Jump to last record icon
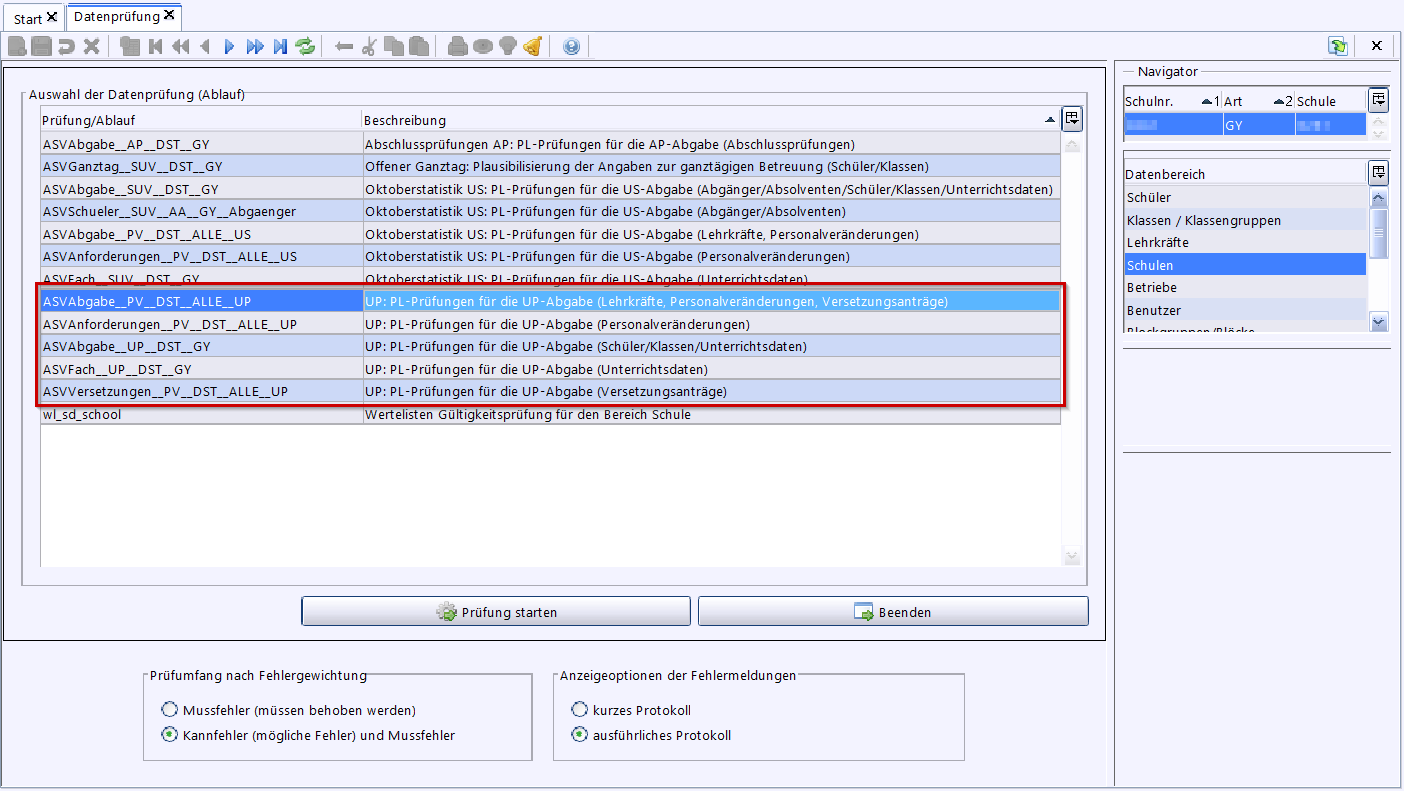Viewport: 1405px width, 791px height. click(x=280, y=46)
